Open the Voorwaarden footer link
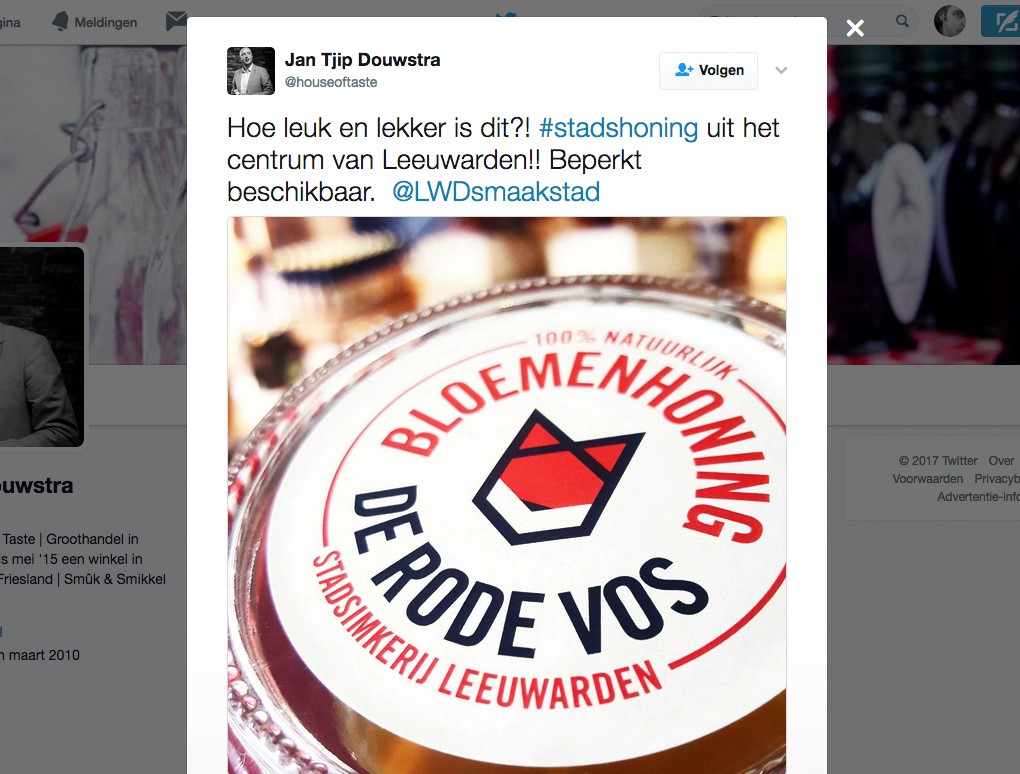Screen dimensions: 1020x774 click(x=928, y=479)
